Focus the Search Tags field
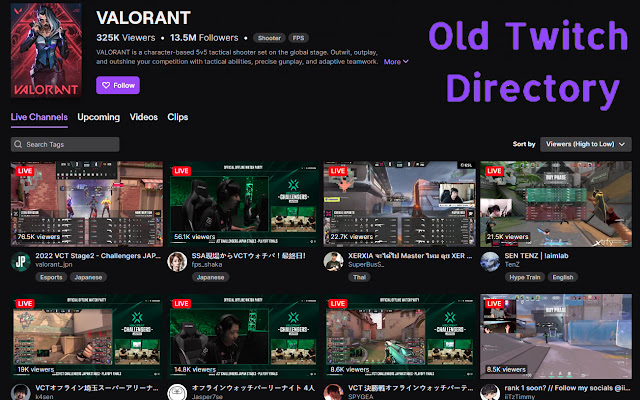Image resolution: width=640 pixels, height=400 pixels. (x=65, y=144)
